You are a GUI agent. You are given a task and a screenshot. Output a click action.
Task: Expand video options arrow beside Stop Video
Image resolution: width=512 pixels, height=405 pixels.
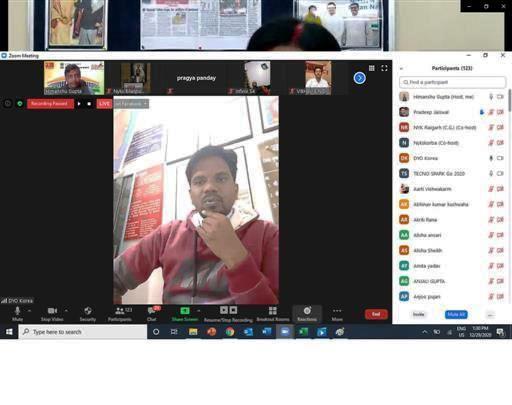coord(66,310)
